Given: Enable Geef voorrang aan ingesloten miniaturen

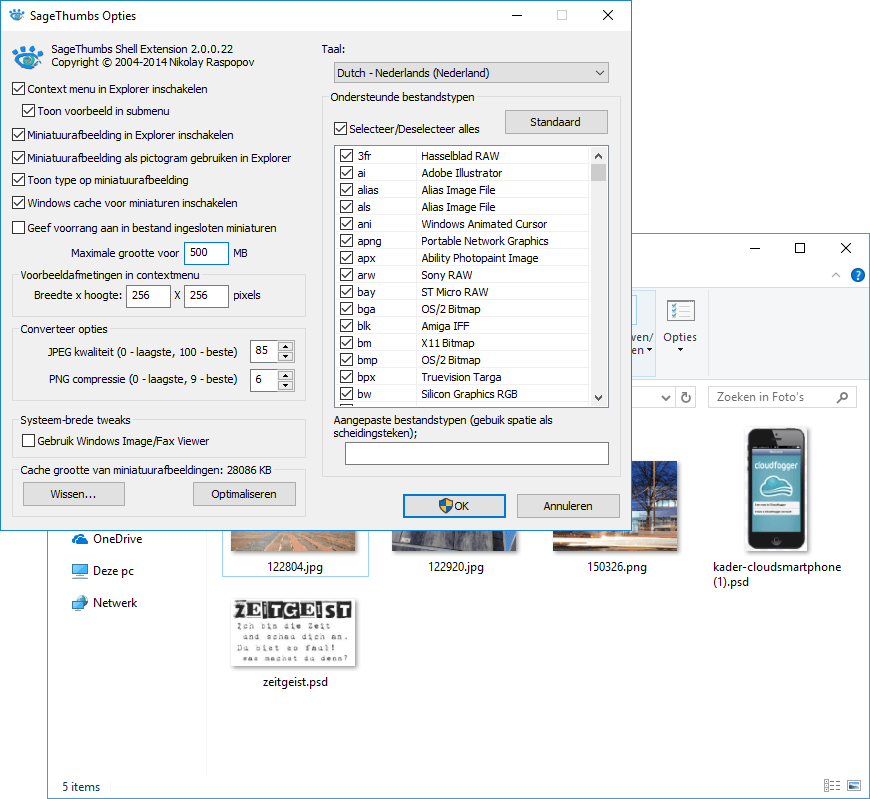Looking at the screenshot, I should coord(18,227).
